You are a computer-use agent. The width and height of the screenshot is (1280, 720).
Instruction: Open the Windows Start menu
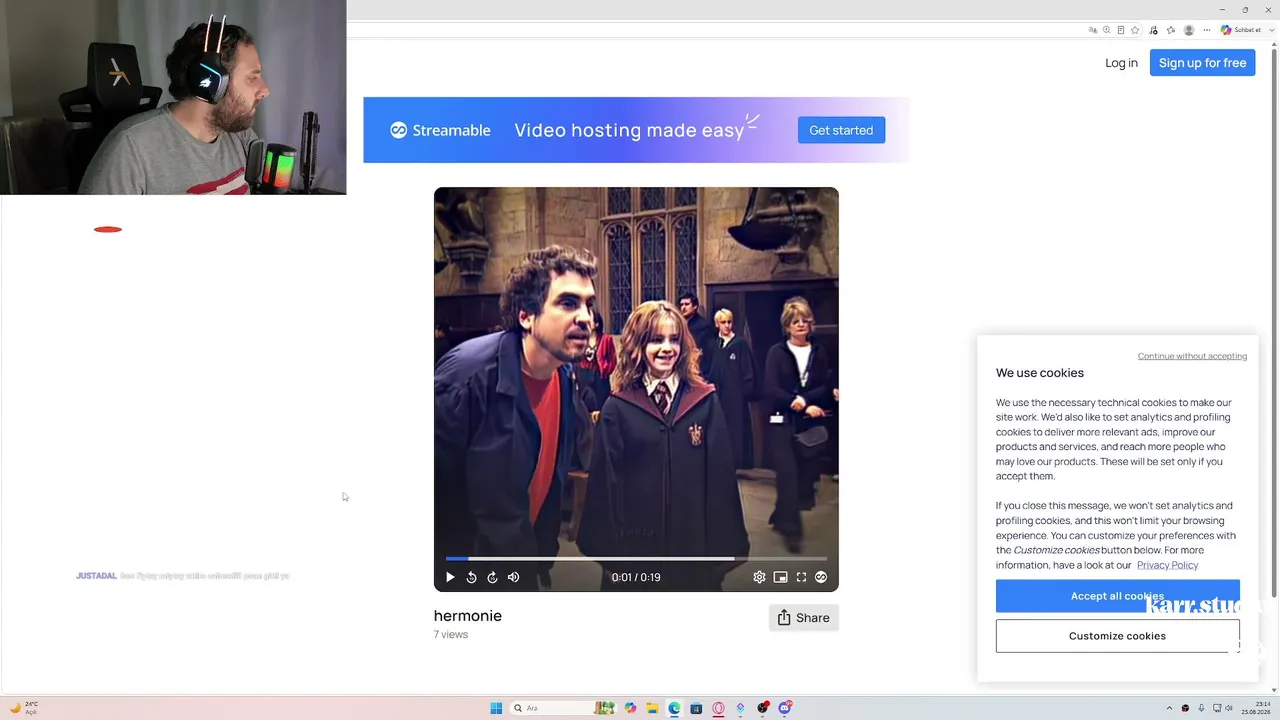tap(496, 708)
